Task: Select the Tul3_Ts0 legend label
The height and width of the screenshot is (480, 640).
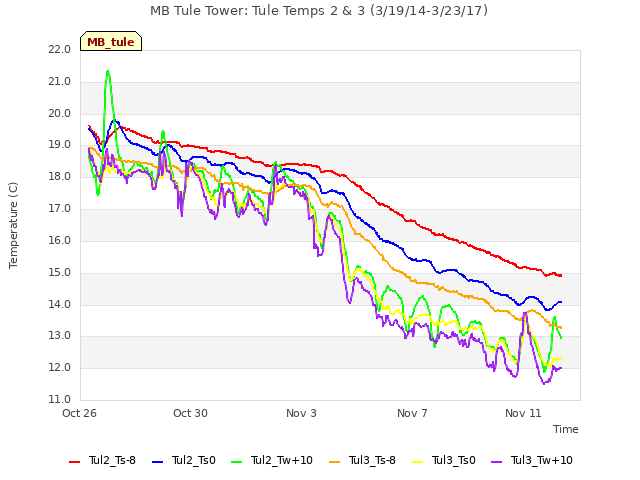Action: coord(453,460)
